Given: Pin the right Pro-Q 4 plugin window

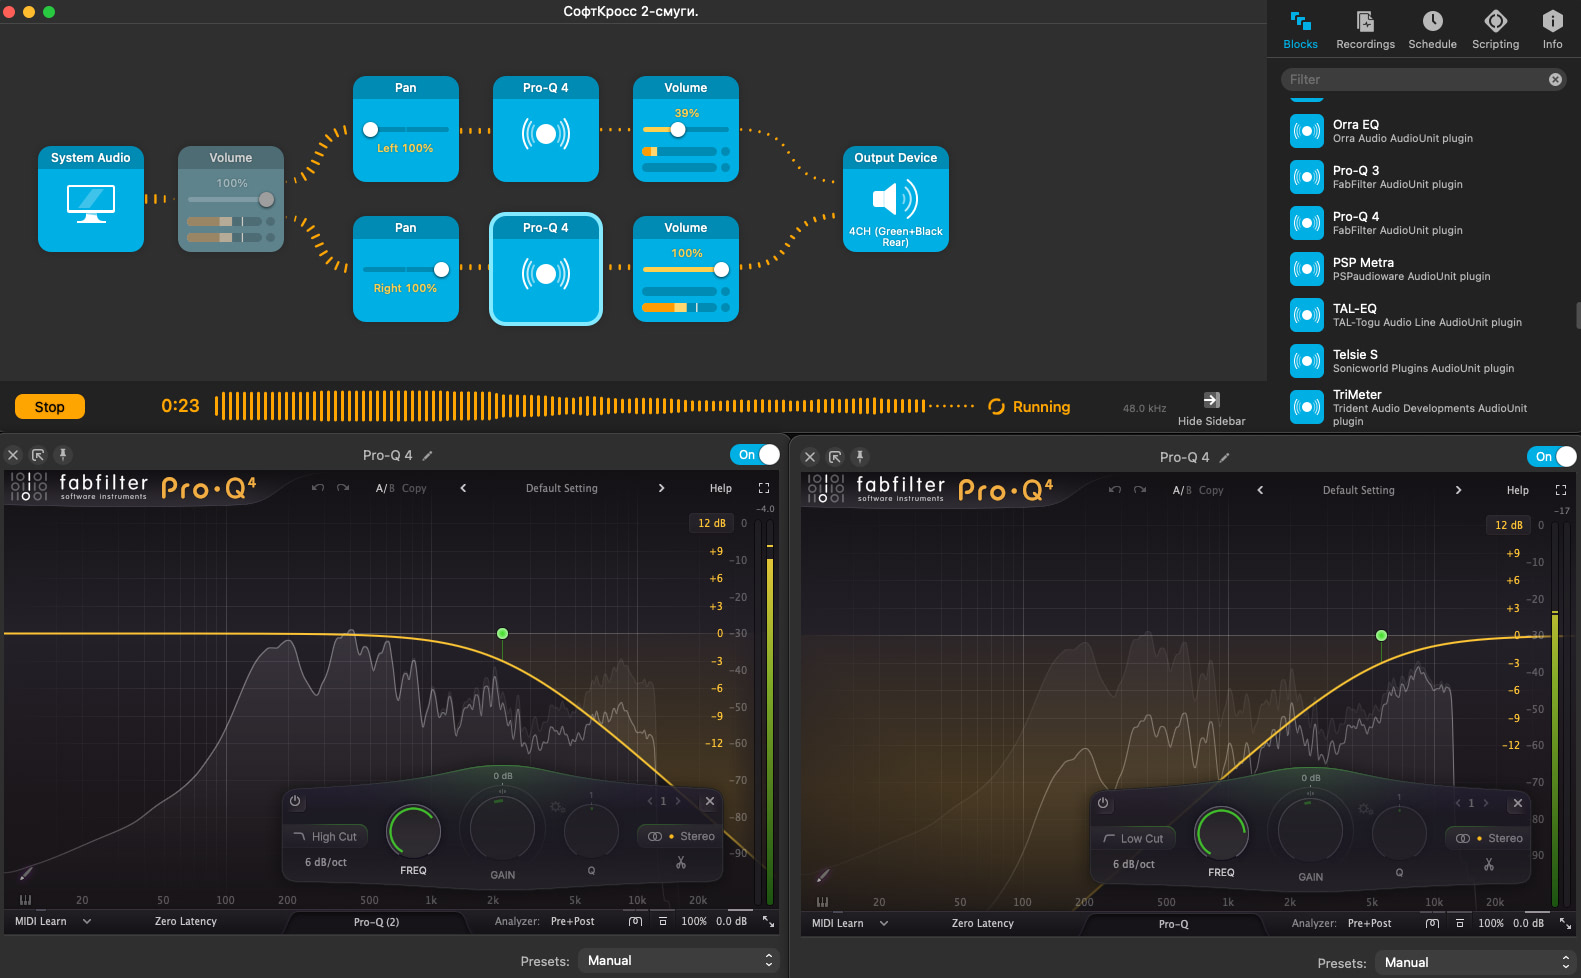Looking at the screenshot, I should tap(859, 457).
